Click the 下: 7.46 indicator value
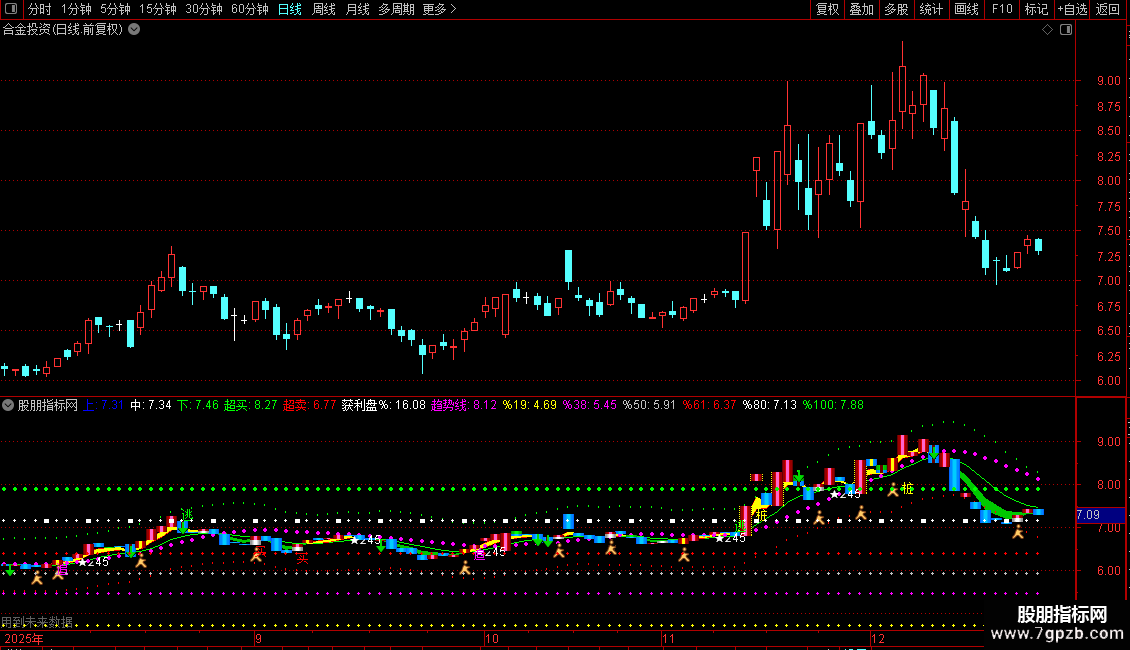 click(x=198, y=405)
